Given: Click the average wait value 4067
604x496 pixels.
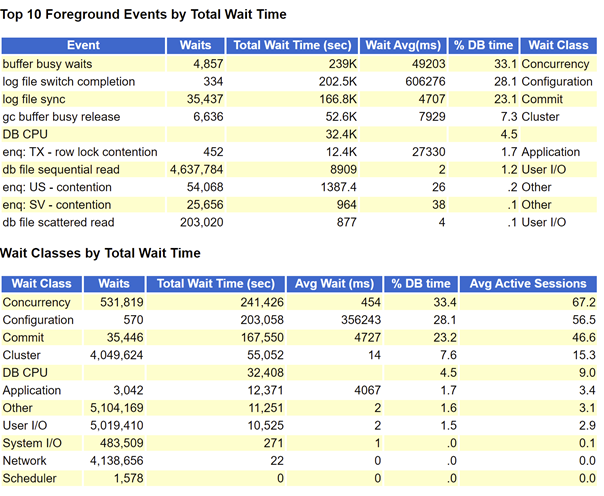Looking at the screenshot, I should [367, 390].
